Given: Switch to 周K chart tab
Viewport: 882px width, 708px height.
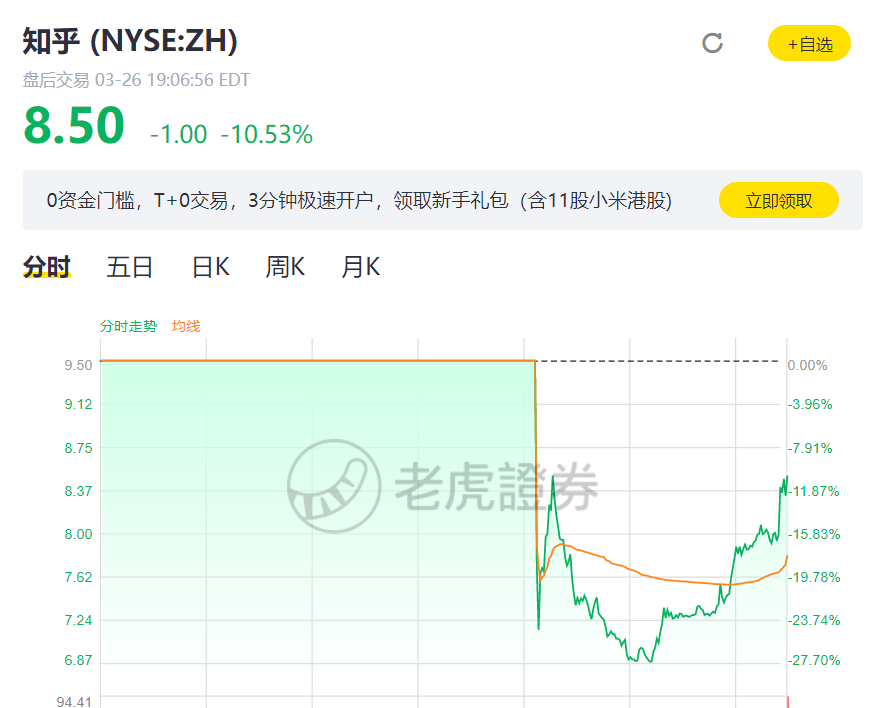Looking at the screenshot, I should 285,267.
